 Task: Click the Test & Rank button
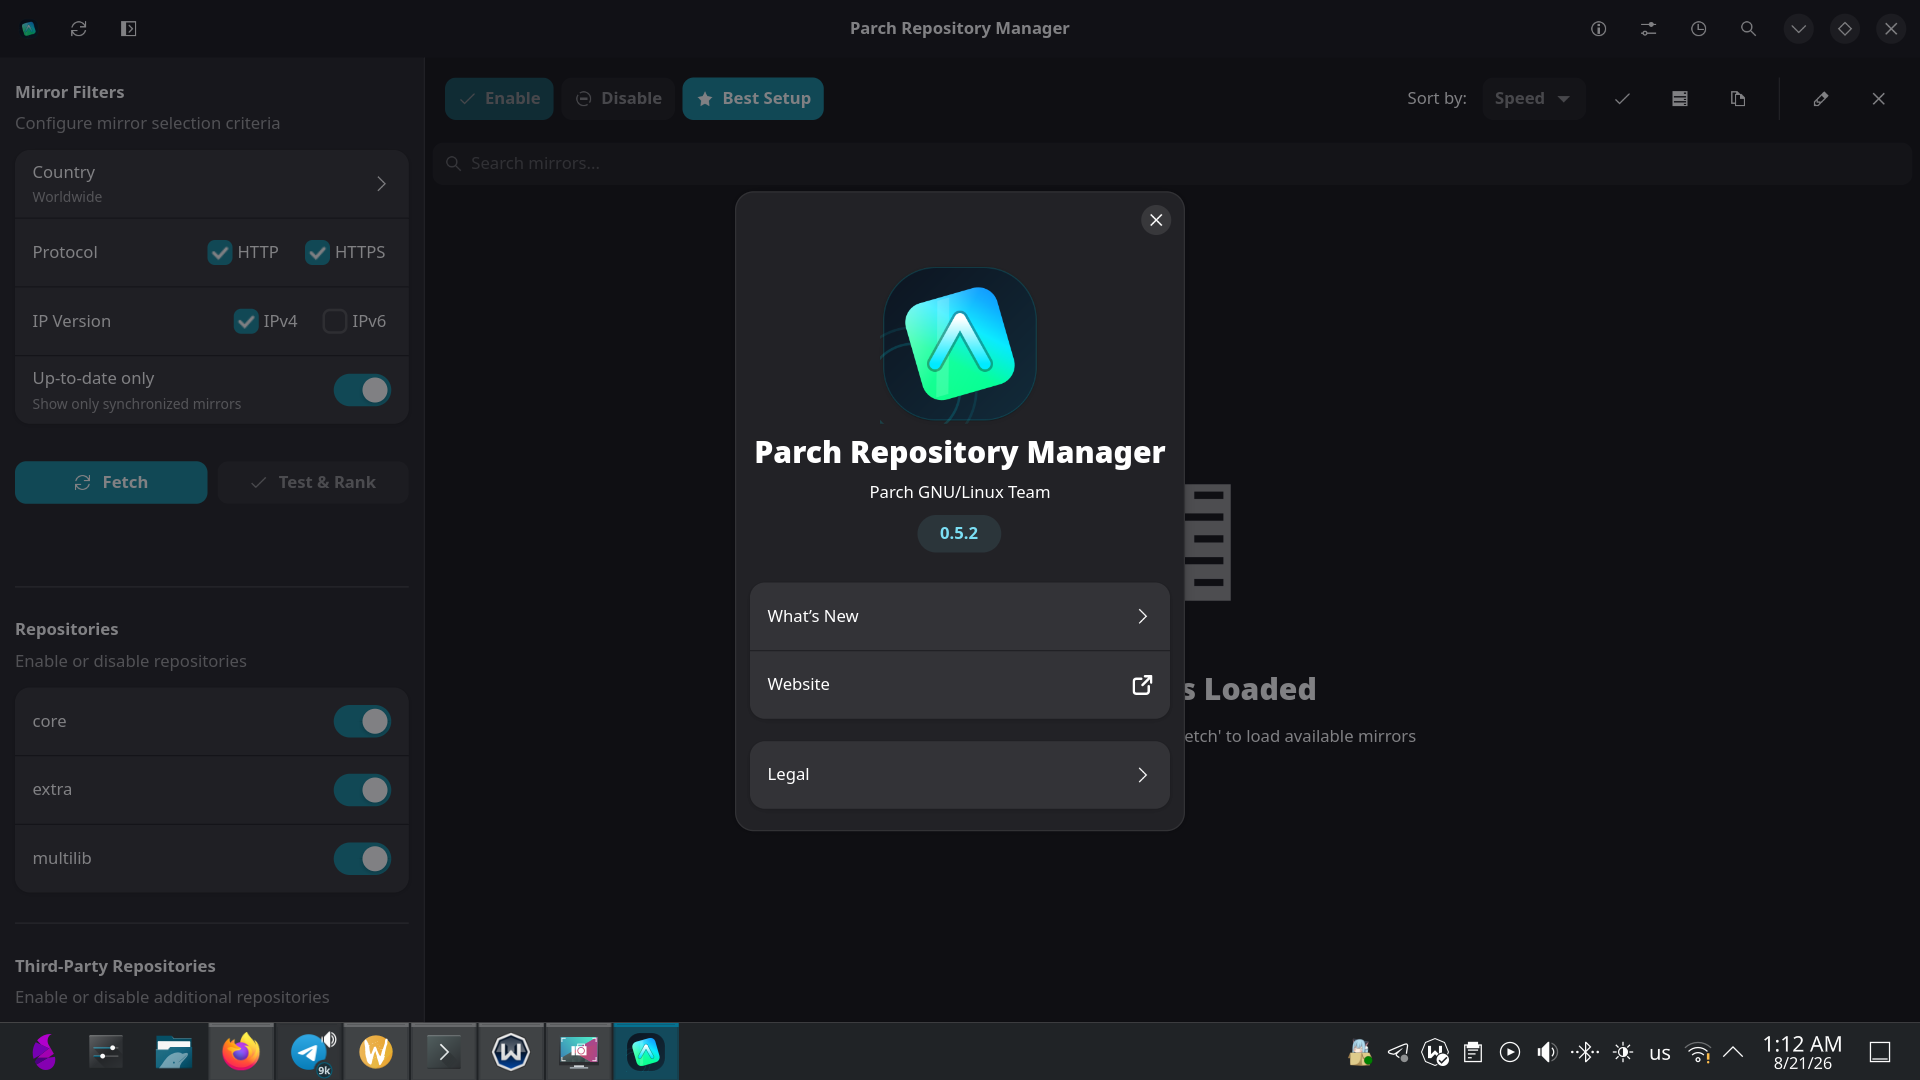313,482
